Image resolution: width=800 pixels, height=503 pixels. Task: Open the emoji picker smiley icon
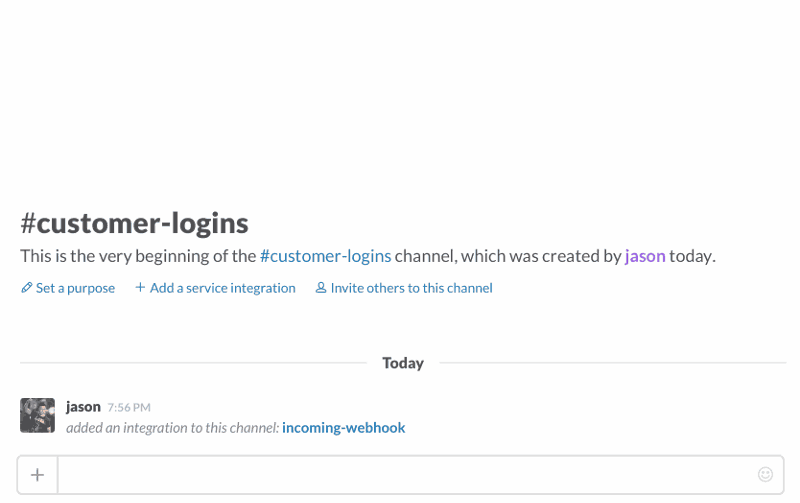click(765, 474)
